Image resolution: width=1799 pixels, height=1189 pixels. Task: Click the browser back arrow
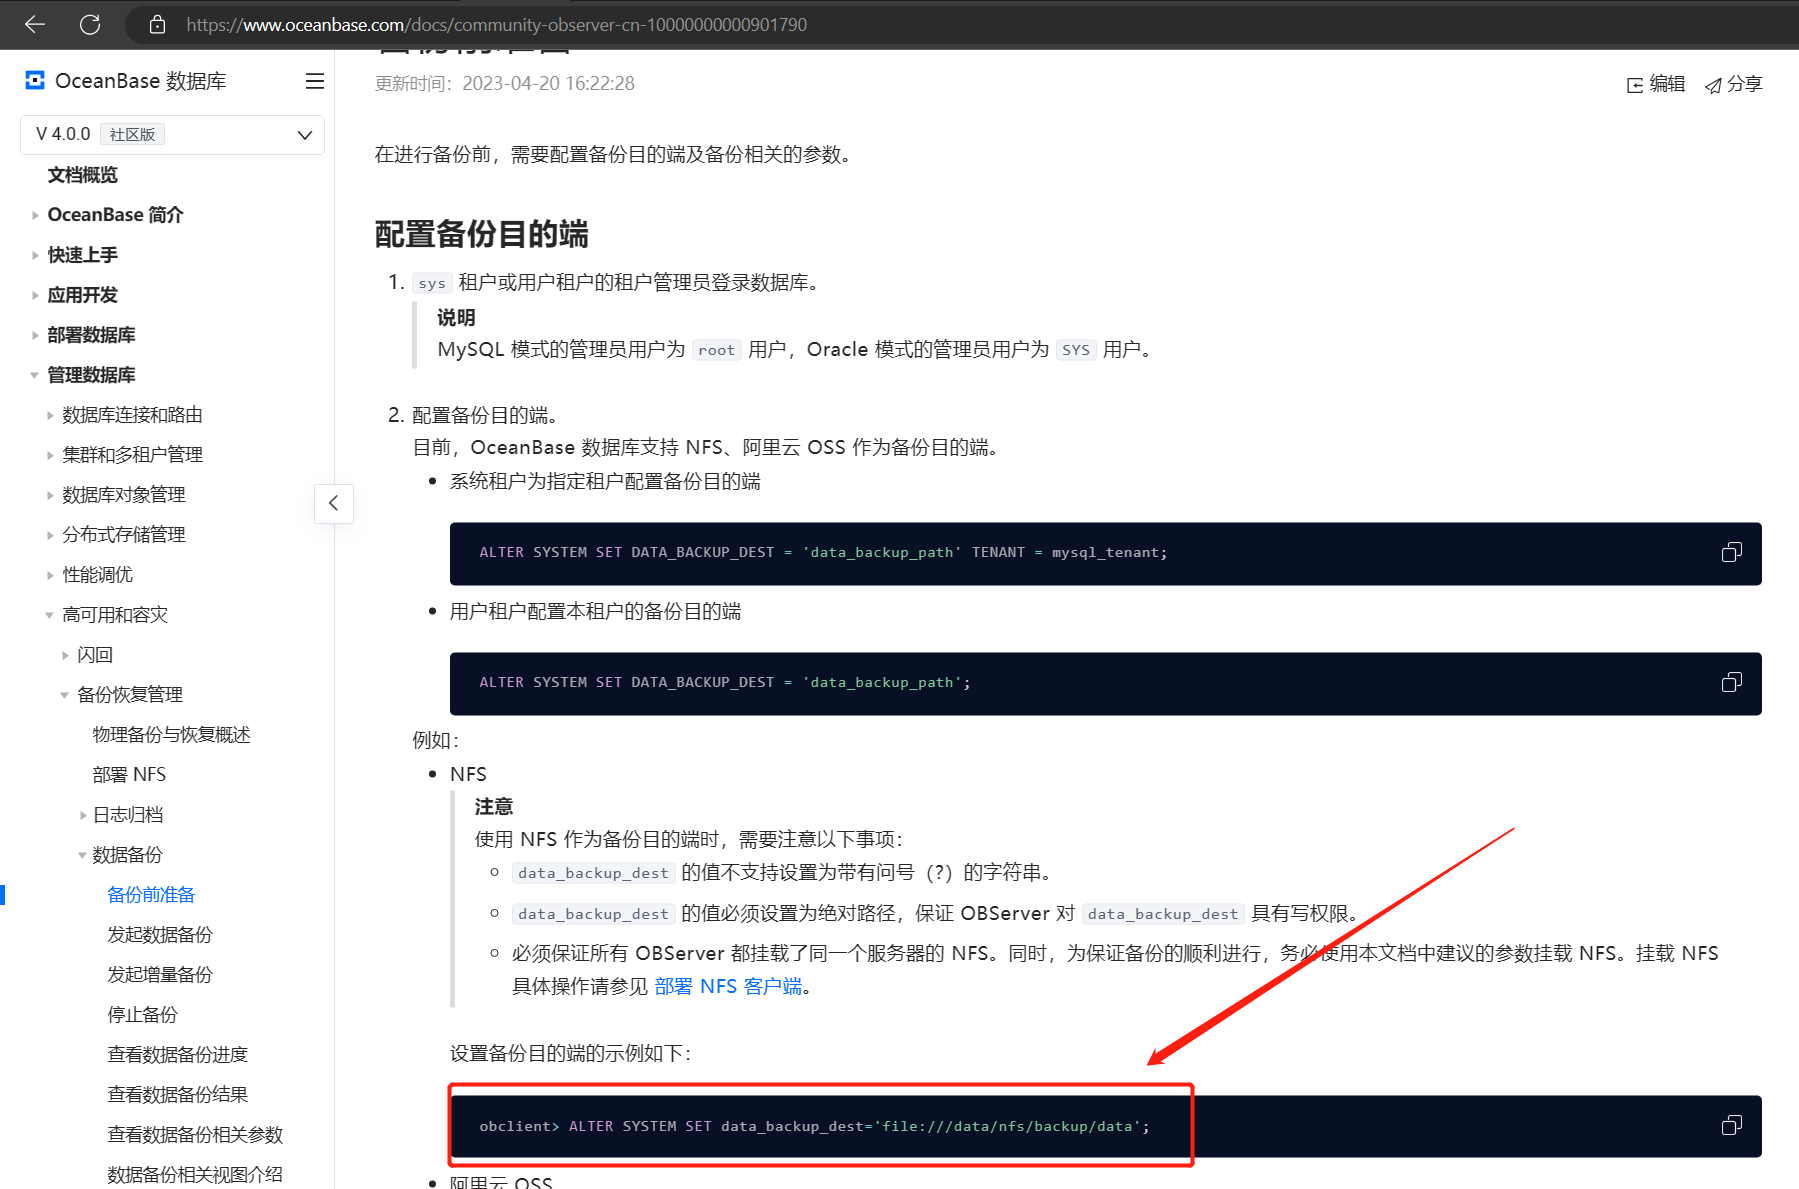coord(35,24)
